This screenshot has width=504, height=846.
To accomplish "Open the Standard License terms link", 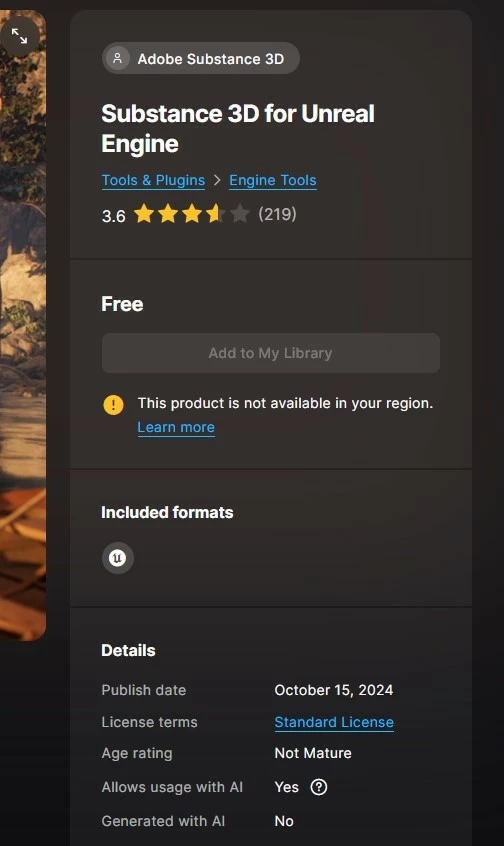I will point(334,722).
